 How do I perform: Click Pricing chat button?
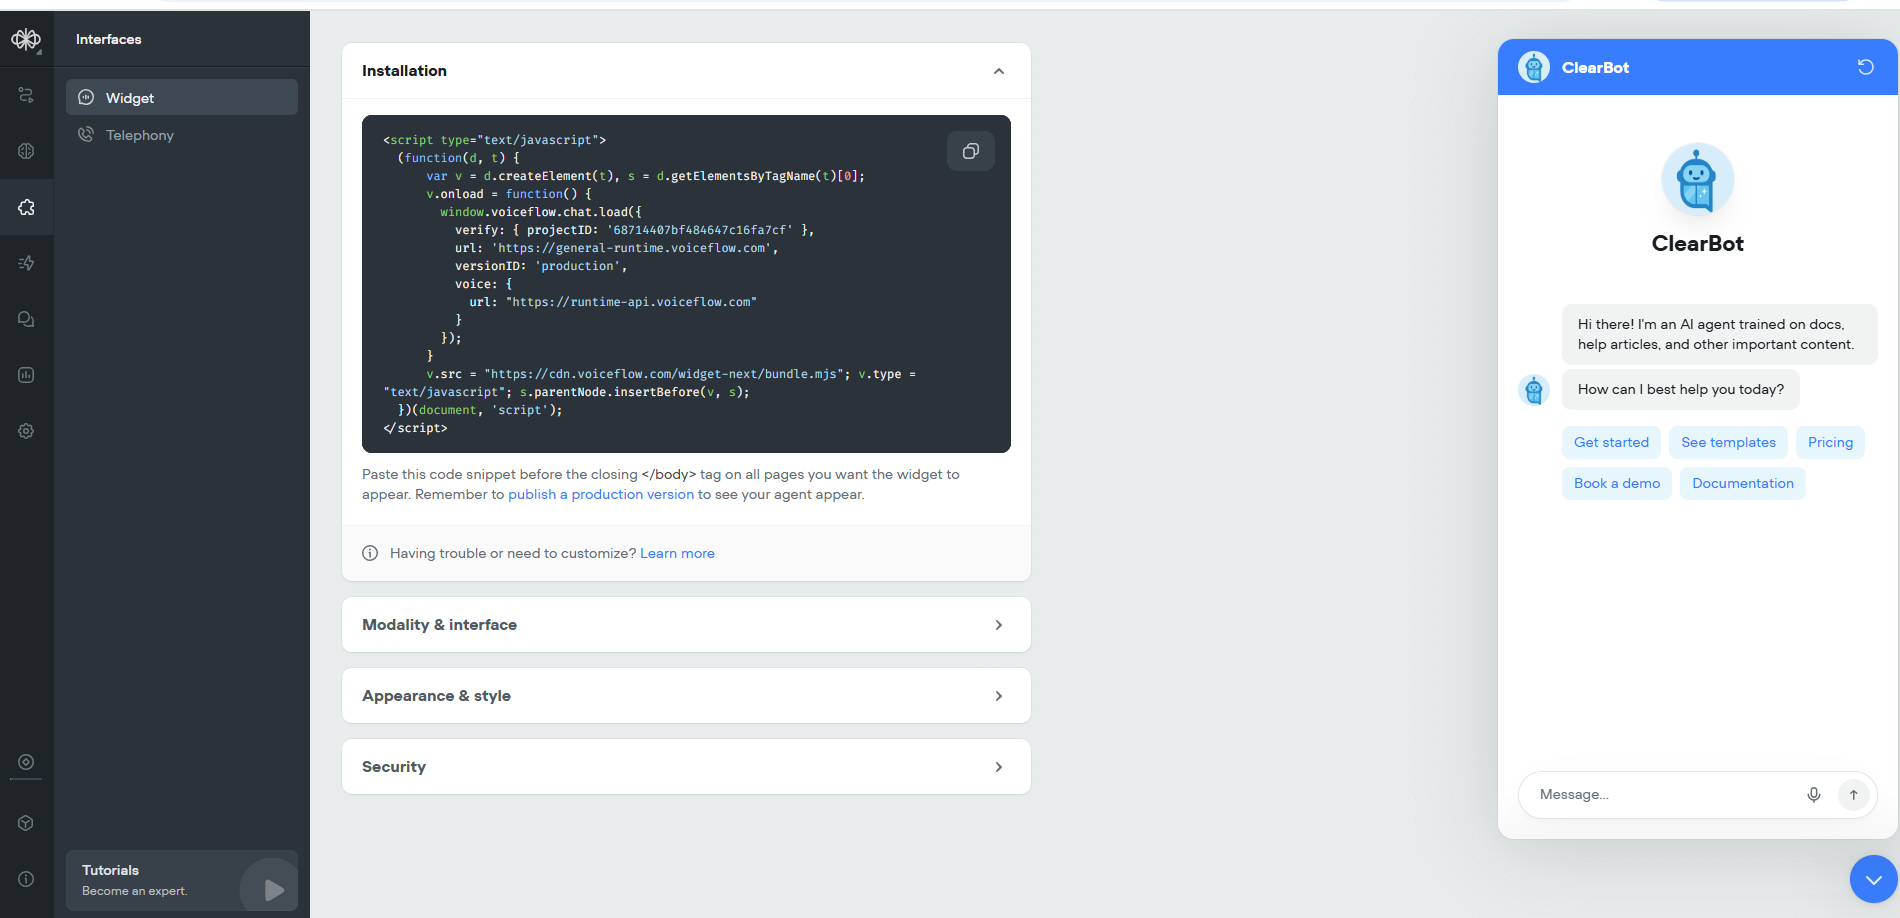[x=1830, y=442]
